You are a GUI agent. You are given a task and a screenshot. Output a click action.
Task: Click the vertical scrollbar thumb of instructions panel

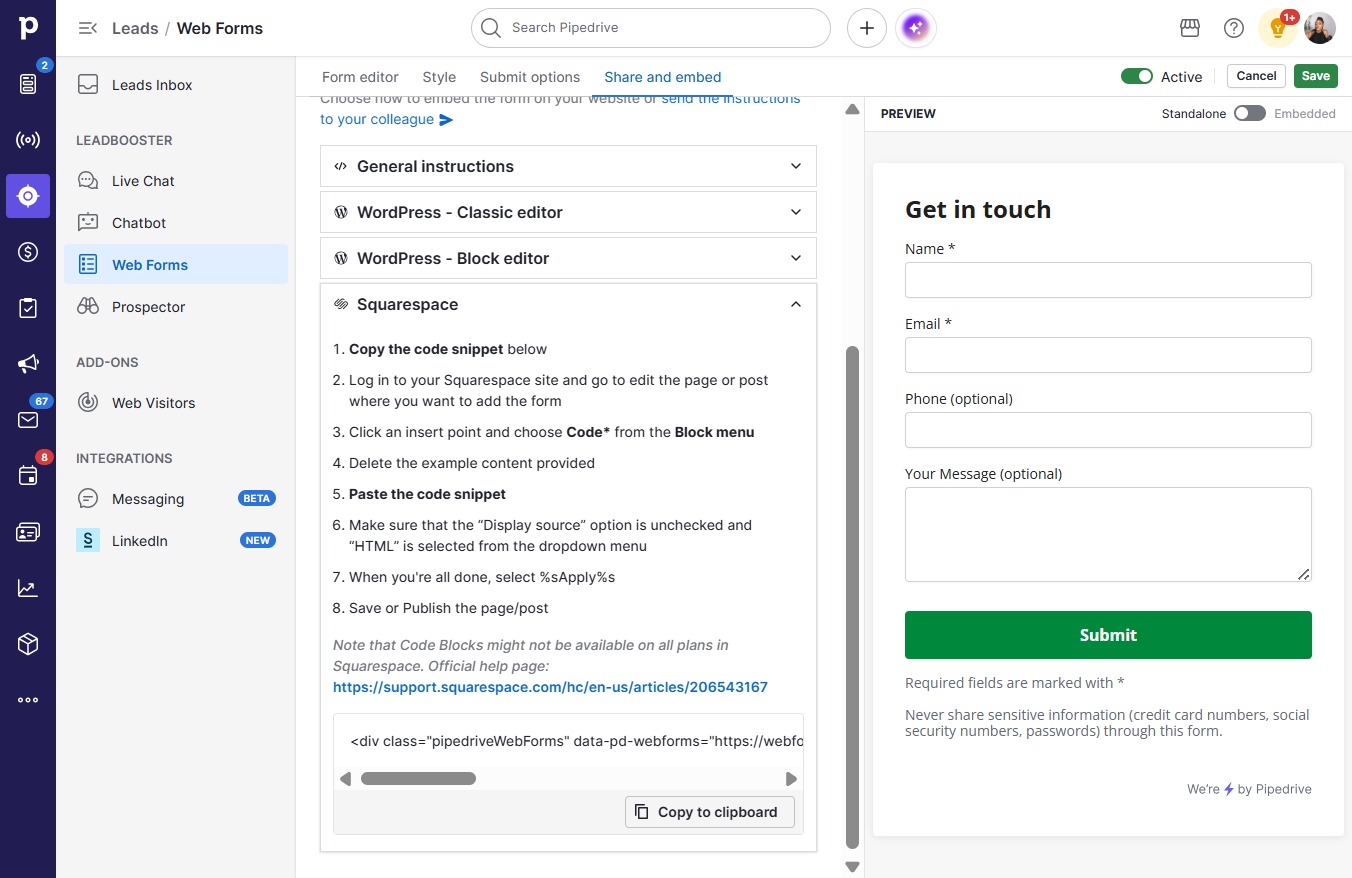(853, 598)
